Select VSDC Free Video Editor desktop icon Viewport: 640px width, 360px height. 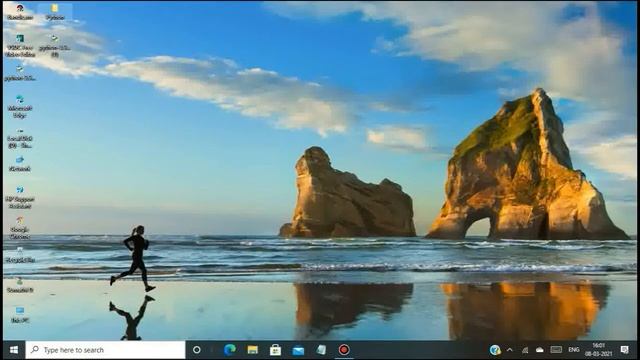coord(20,45)
